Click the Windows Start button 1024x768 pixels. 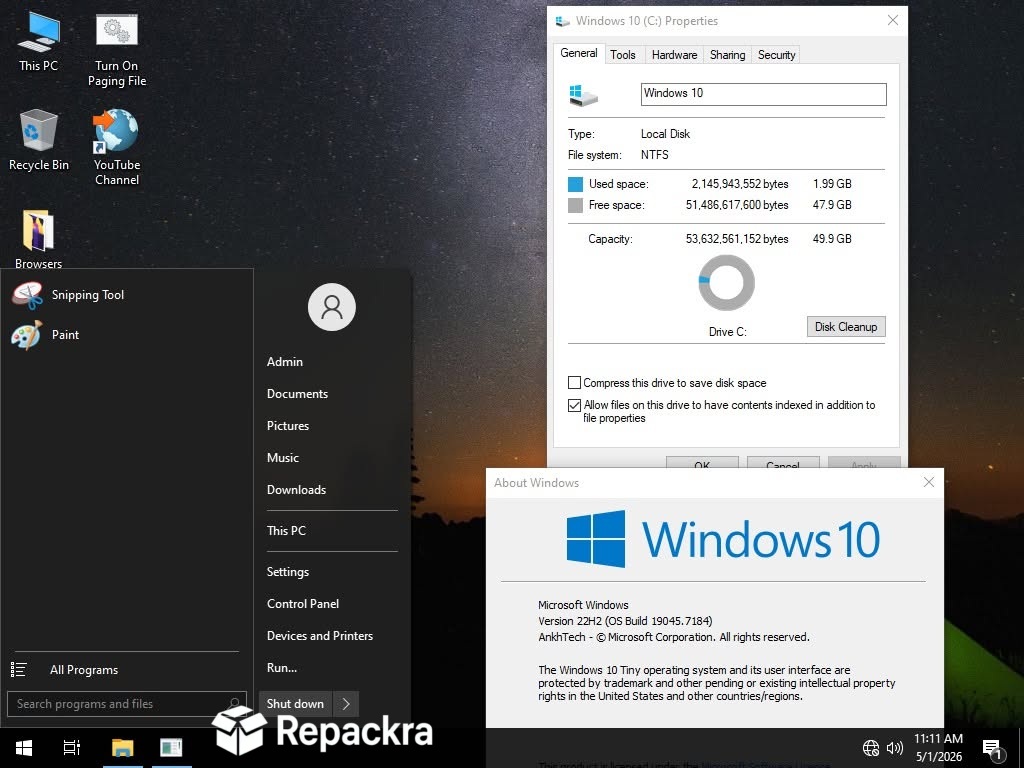[24, 747]
